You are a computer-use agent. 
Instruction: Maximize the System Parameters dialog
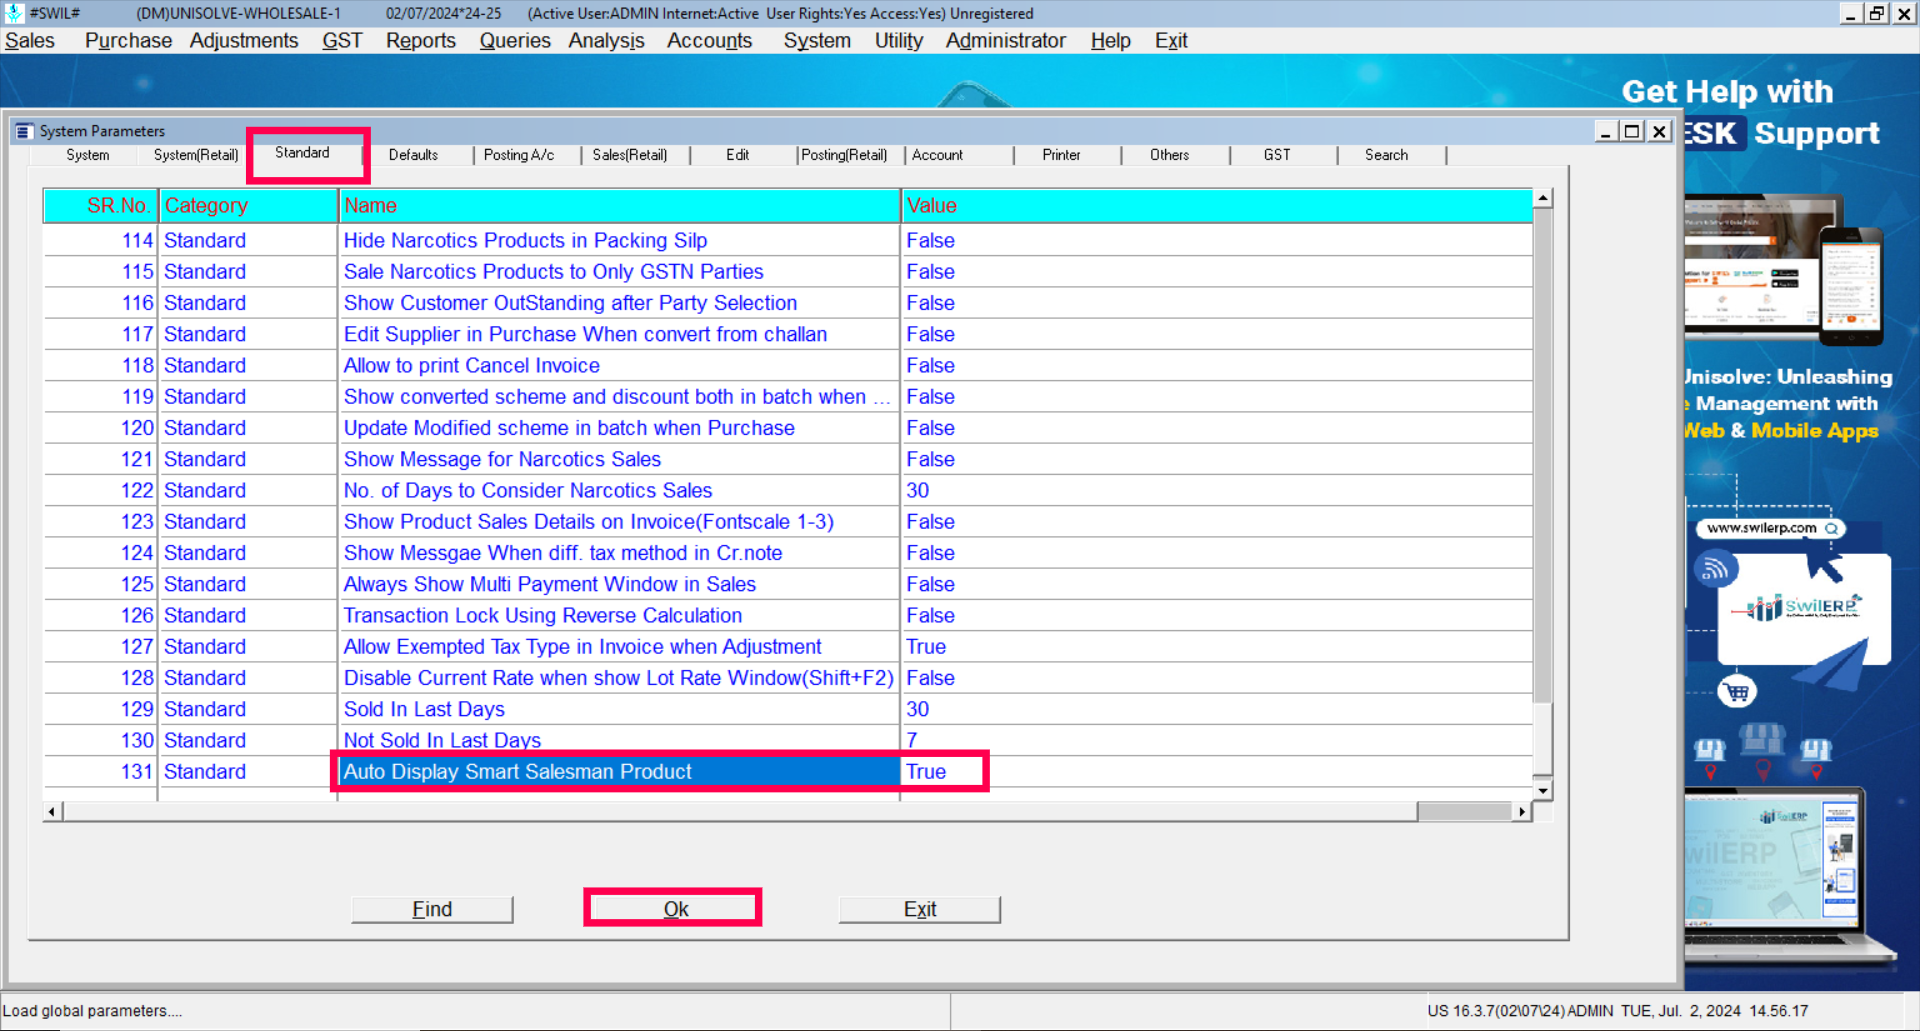point(1632,131)
